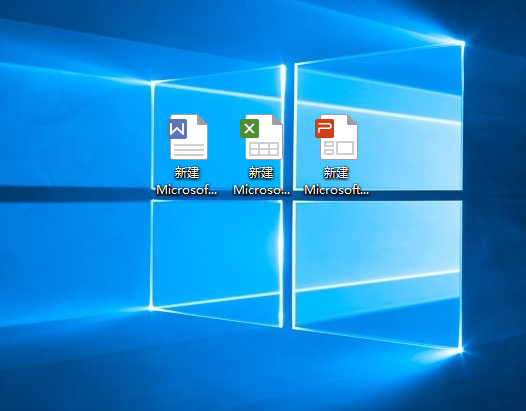The width and height of the screenshot is (526, 411).
Task: Click the folded corner of the PowerPoint icon
Action: click(352, 119)
